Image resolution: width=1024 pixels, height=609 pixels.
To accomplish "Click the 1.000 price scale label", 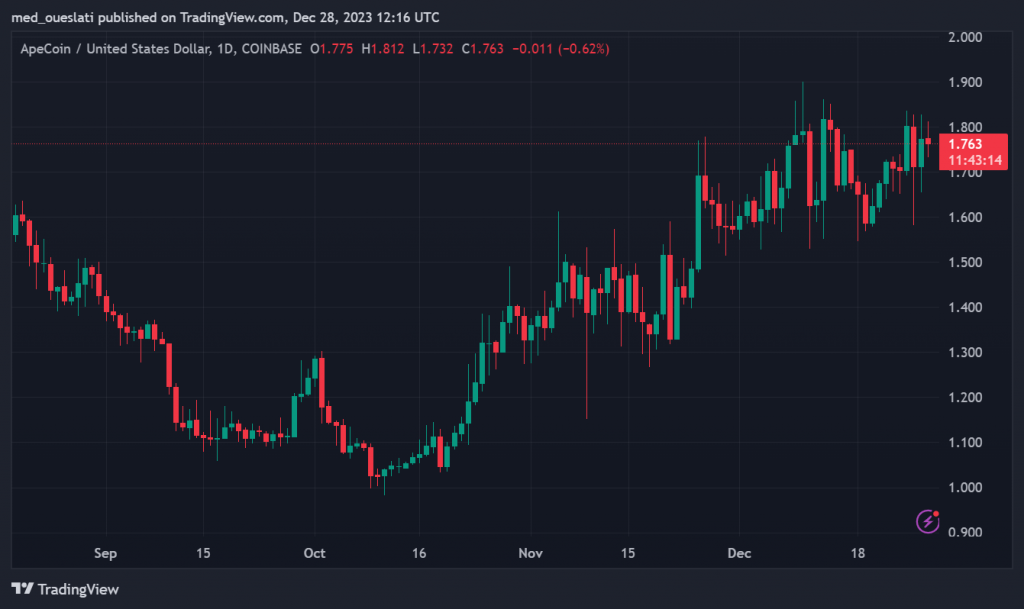I will pos(963,487).
